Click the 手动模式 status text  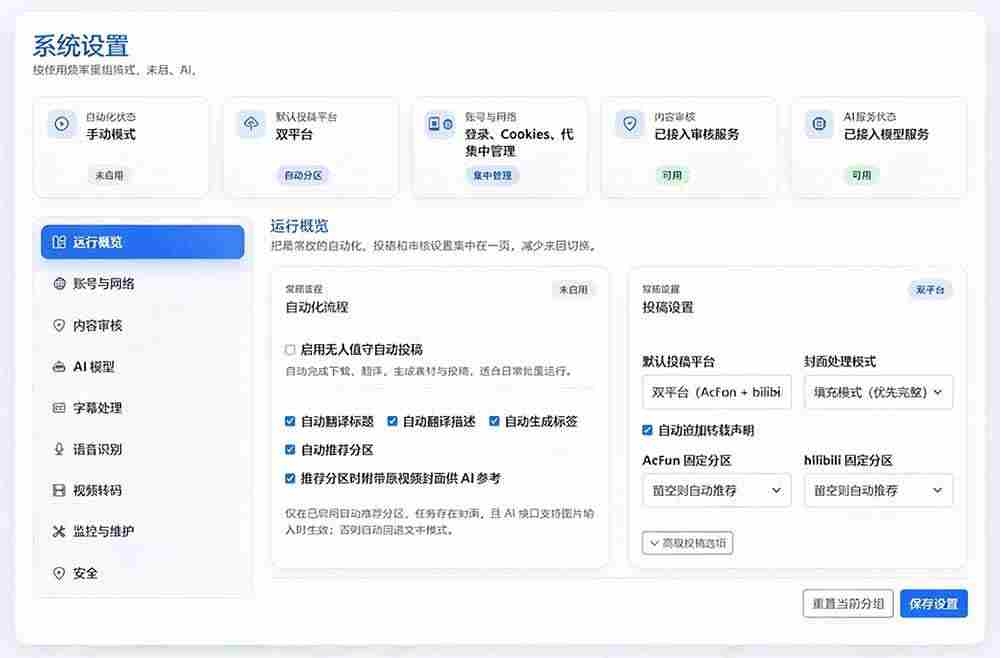pos(111,134)
